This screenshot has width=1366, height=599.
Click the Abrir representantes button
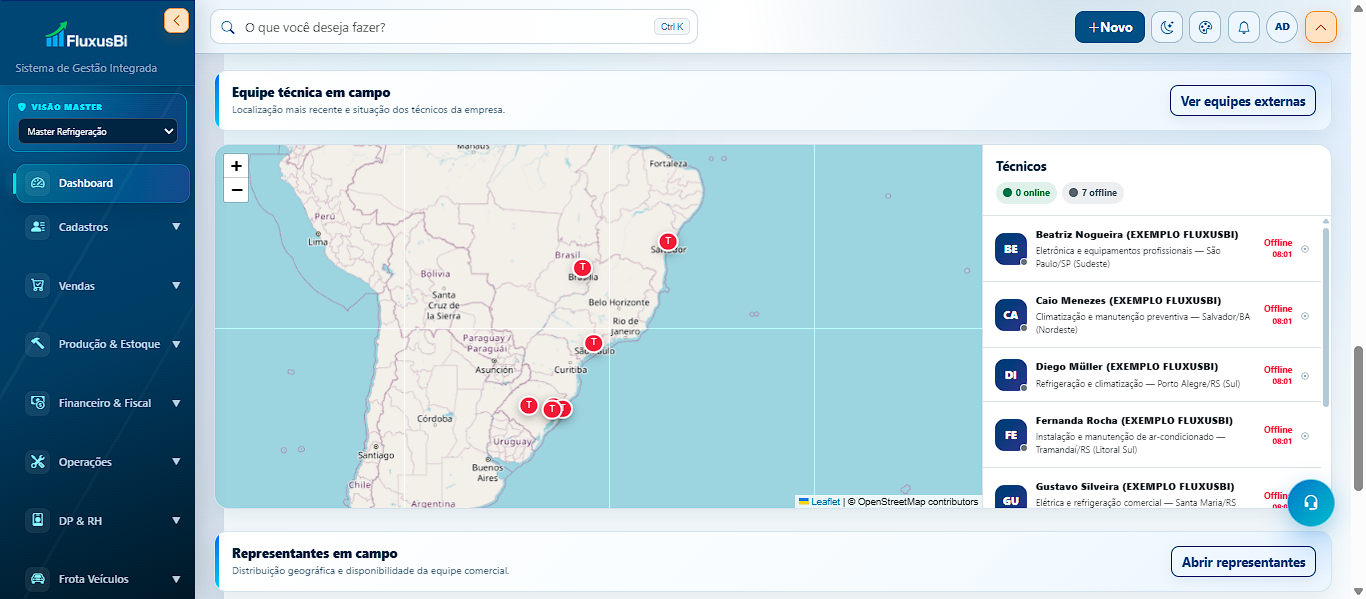(x=1243, y=562)
